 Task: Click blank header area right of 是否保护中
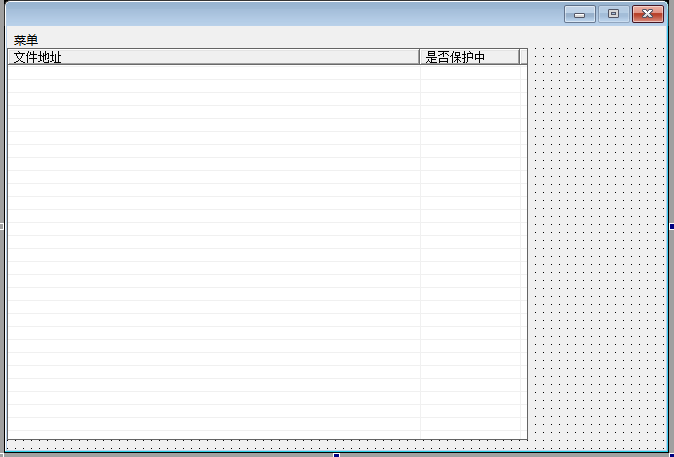(524, 57)
